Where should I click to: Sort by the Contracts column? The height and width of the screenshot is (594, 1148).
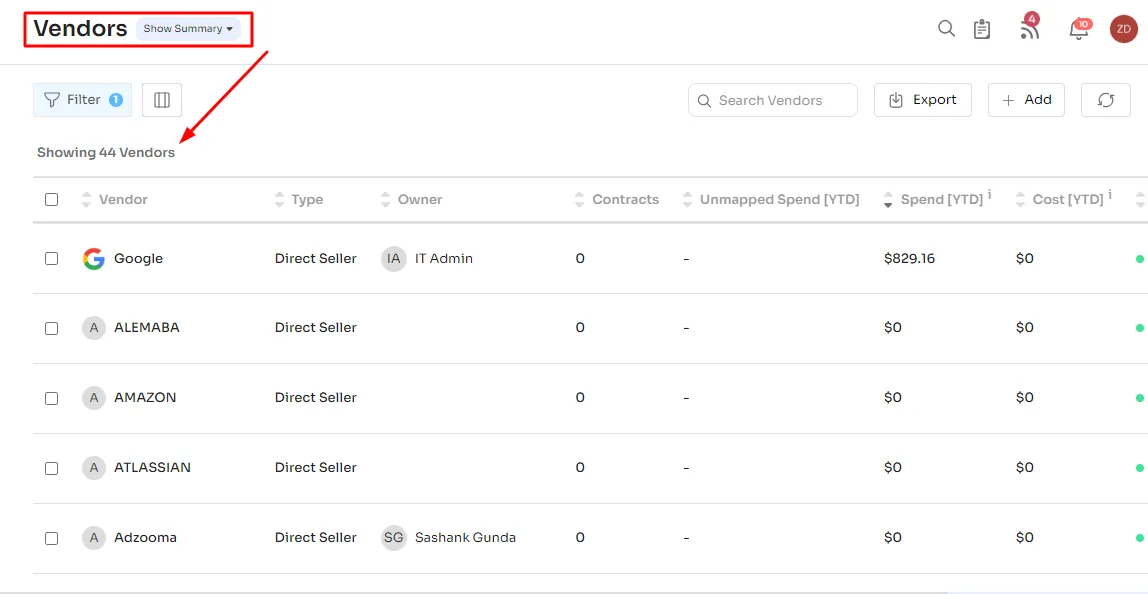point(580,199)
